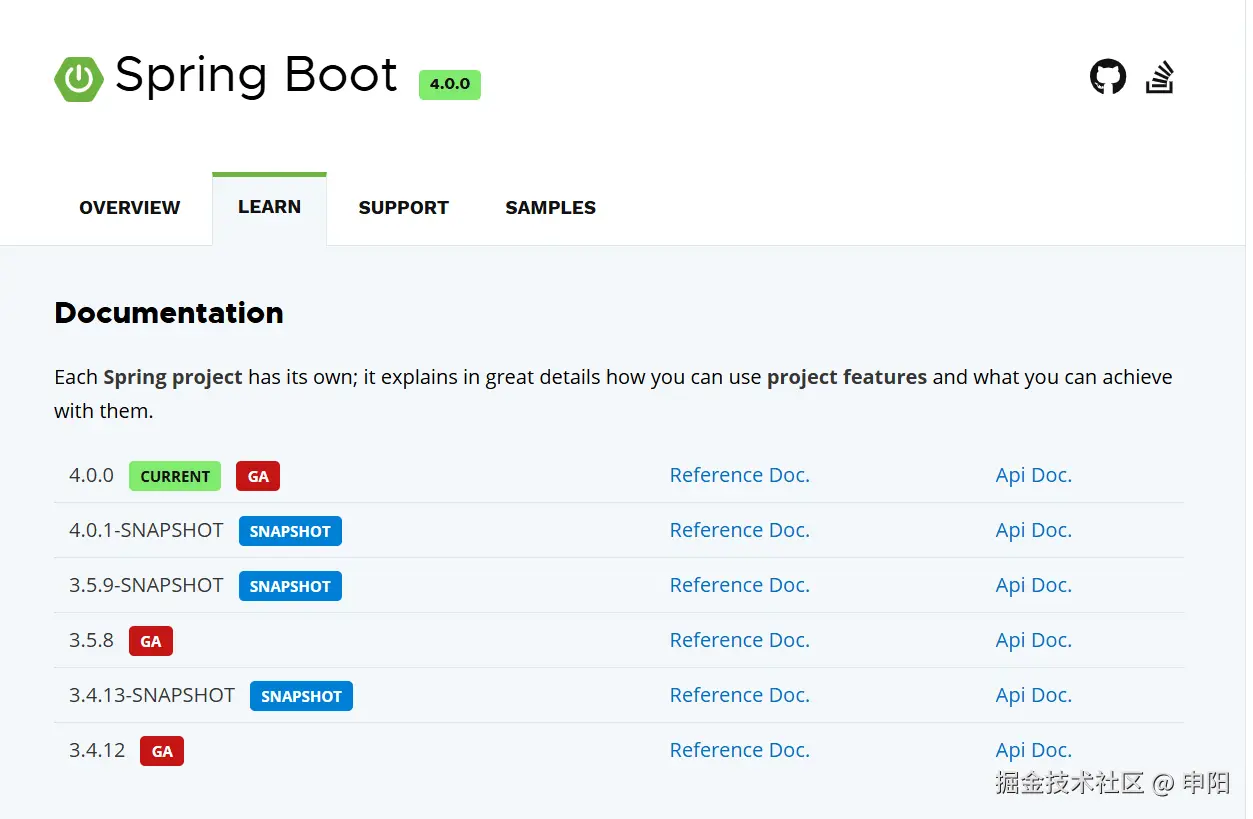
Task: Open Api Doc. for version 3.5.8
Action: pyautogui.click(x=1033, y=640)
